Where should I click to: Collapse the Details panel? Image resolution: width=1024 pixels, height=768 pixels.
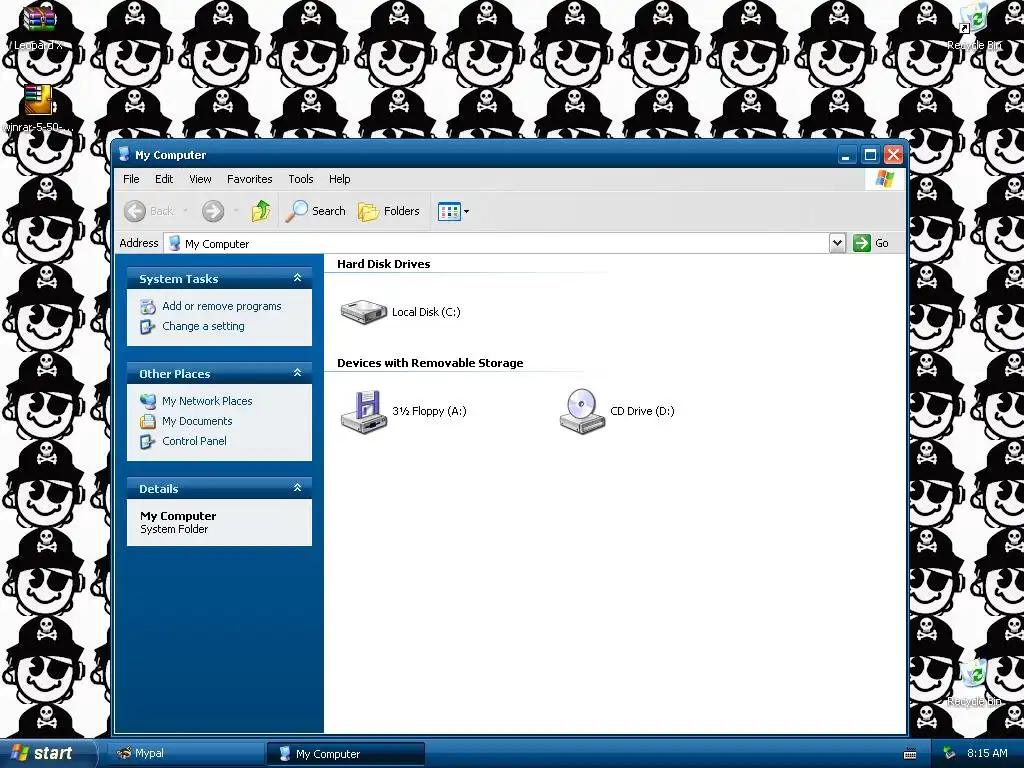[297, 488]
